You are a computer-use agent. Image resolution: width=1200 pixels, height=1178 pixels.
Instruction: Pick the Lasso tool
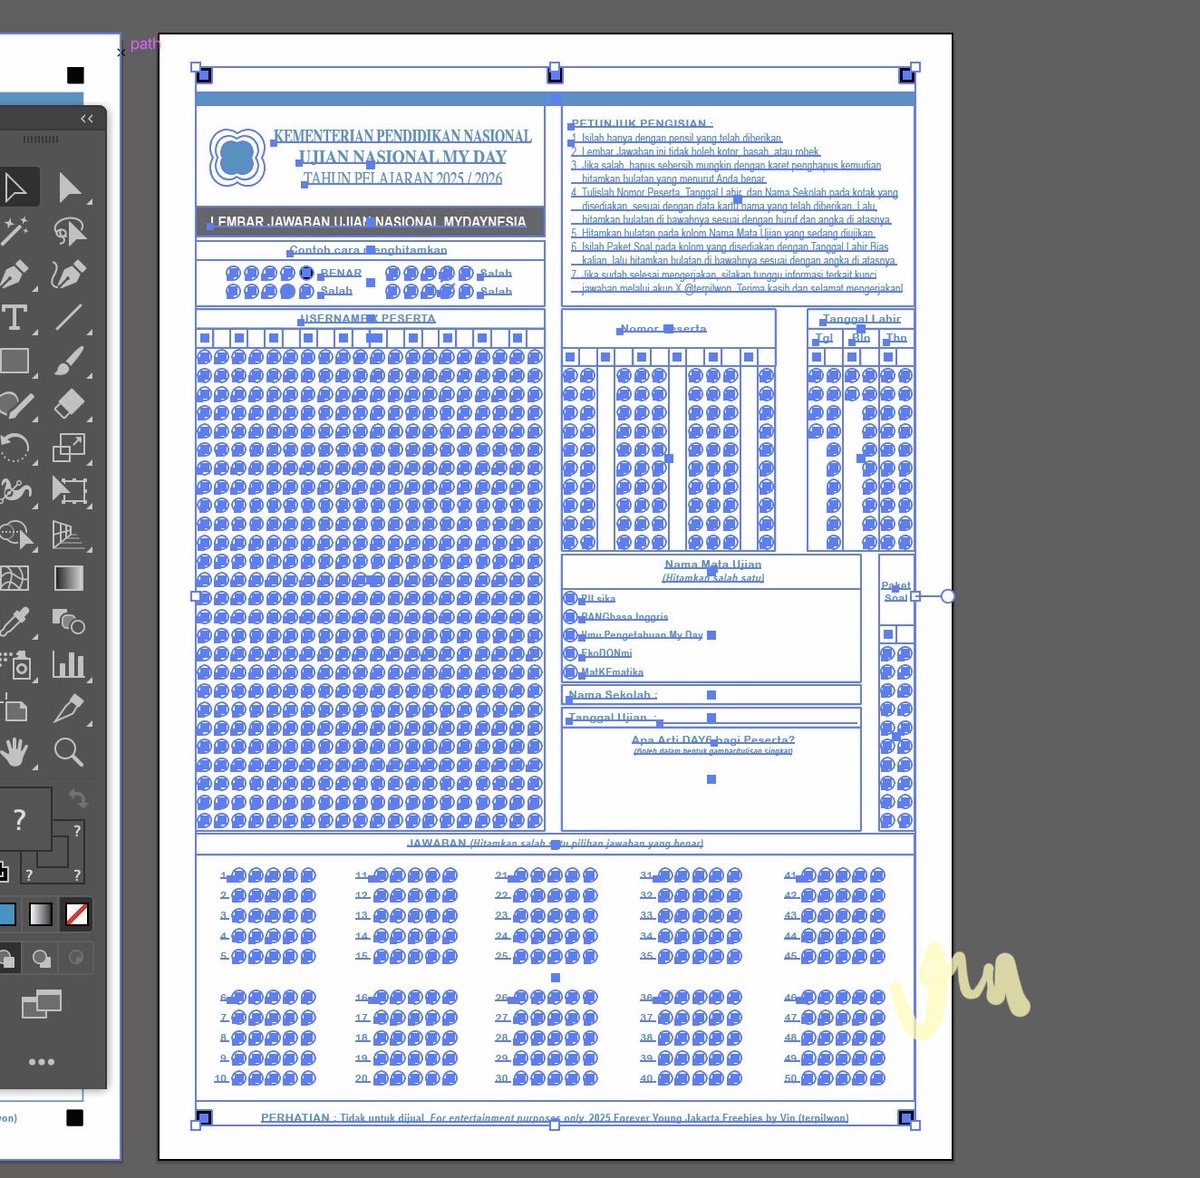70,231
